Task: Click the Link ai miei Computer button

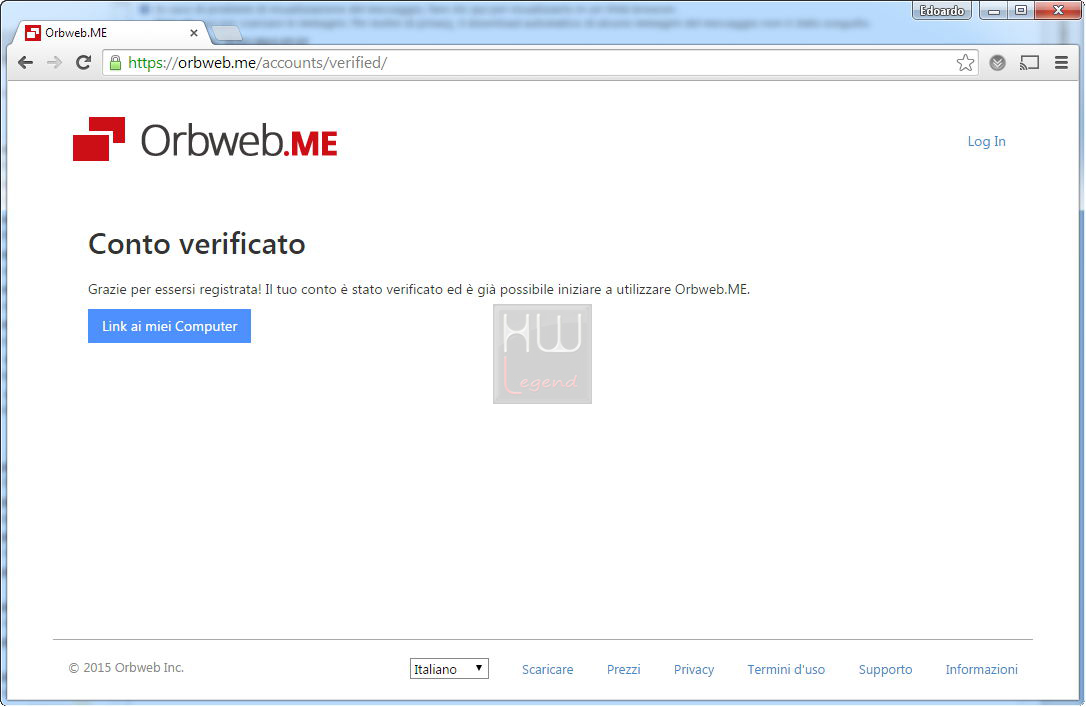Action: (x=169, y=326)
